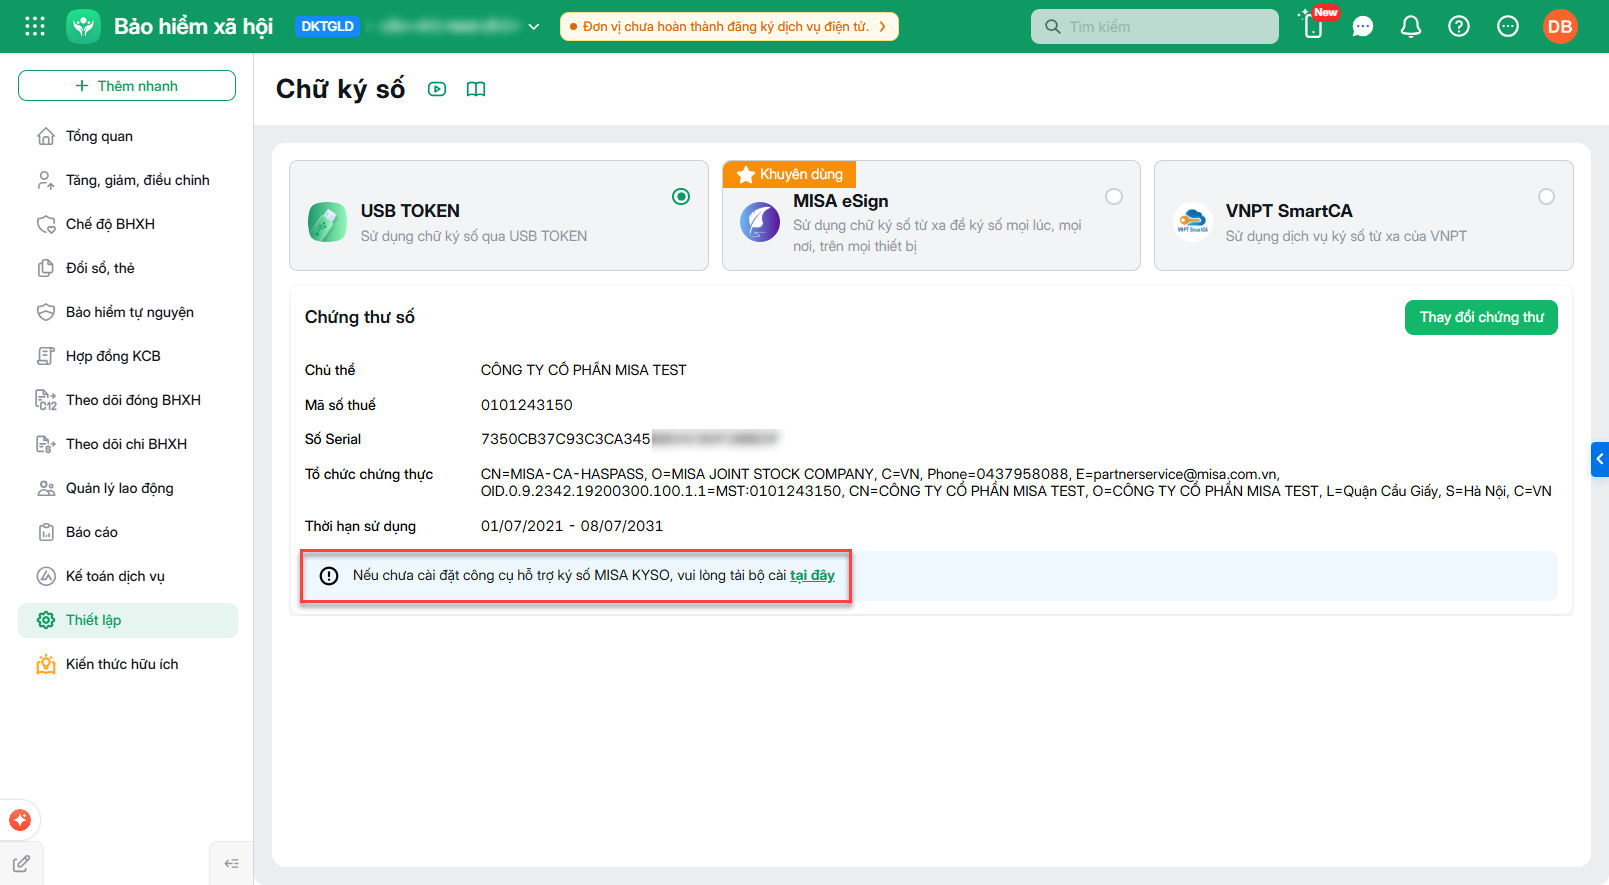Open the DB user avatar menu
This screenshot has width=1609, height=885.
point(1560,27)
